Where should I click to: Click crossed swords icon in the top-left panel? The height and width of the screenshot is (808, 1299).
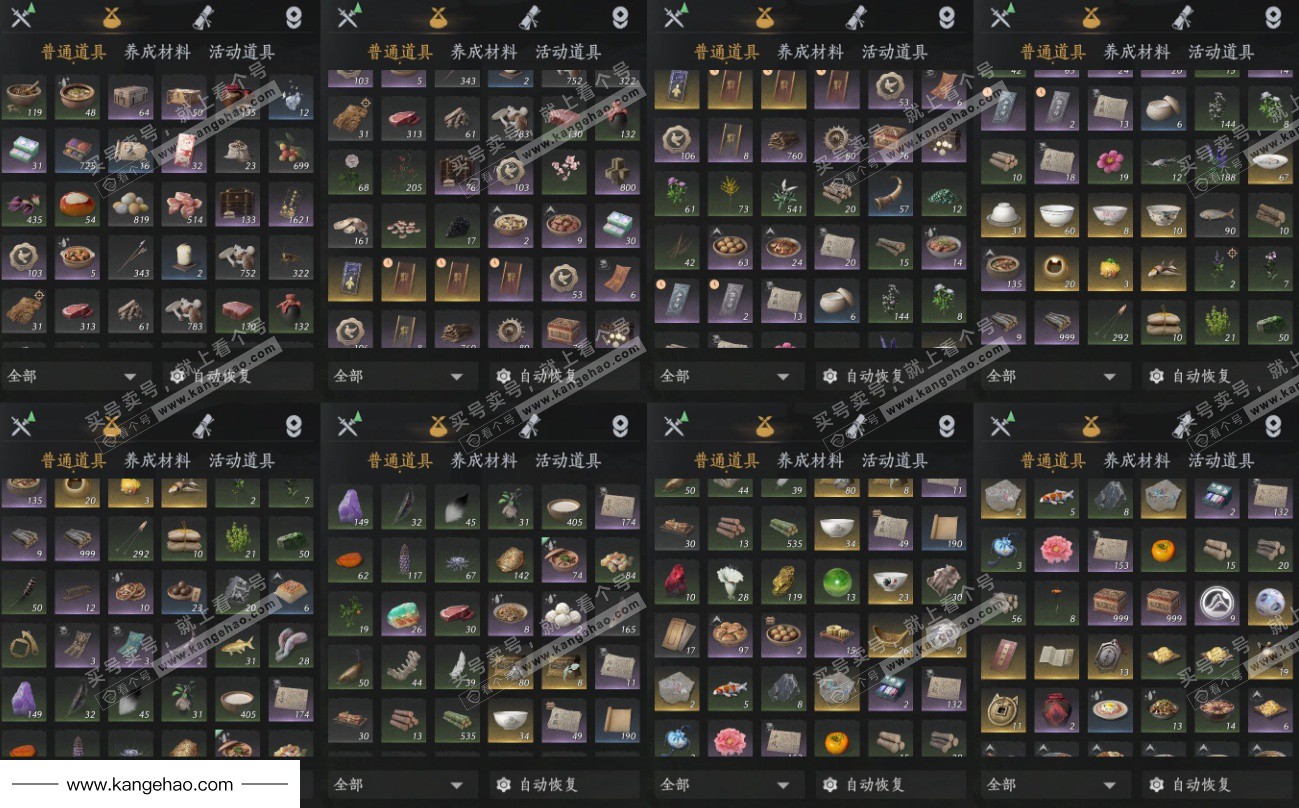(x=22, y=17)
